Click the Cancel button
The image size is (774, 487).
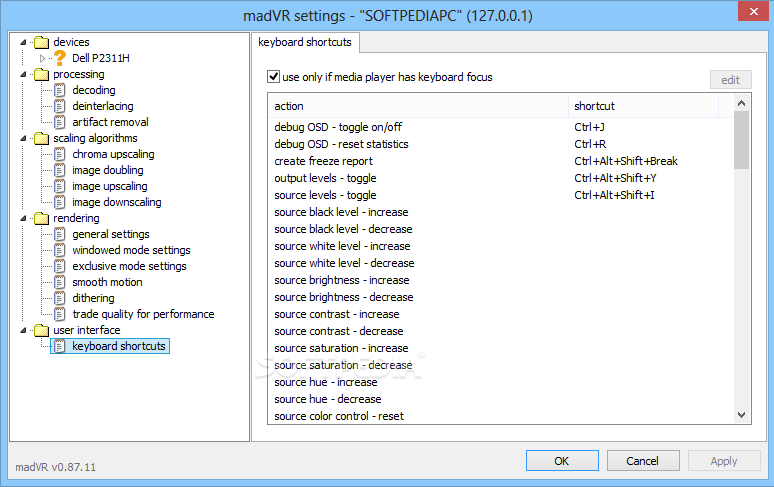pos(643,461)
